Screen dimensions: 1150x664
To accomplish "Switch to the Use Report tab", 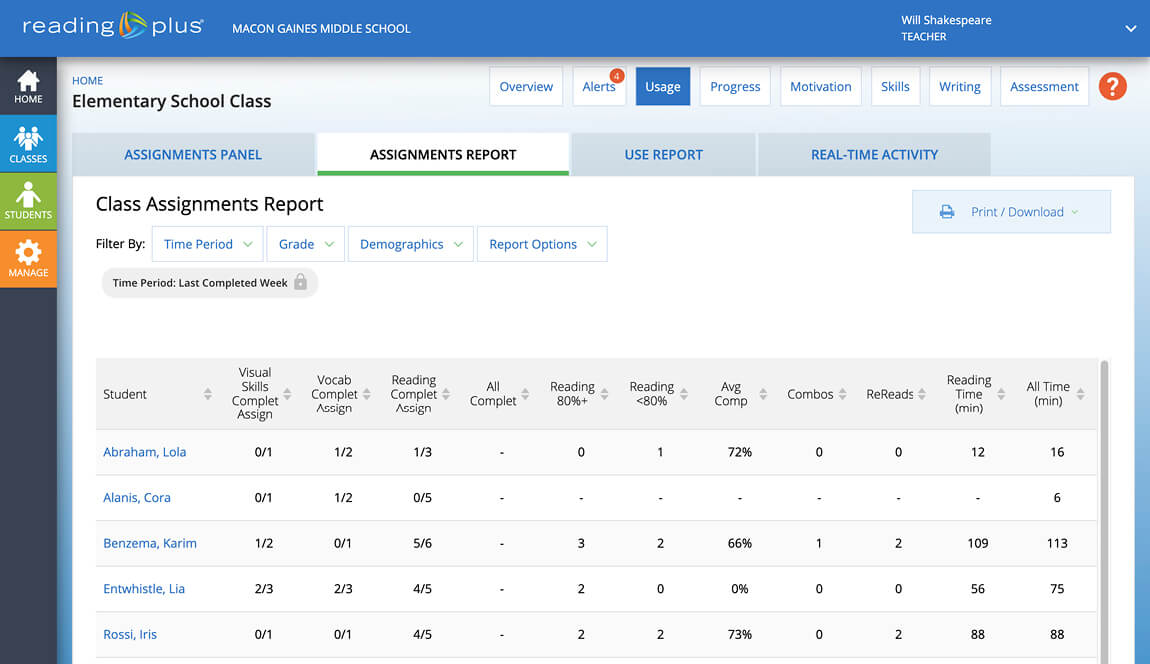I will (663, 155).
